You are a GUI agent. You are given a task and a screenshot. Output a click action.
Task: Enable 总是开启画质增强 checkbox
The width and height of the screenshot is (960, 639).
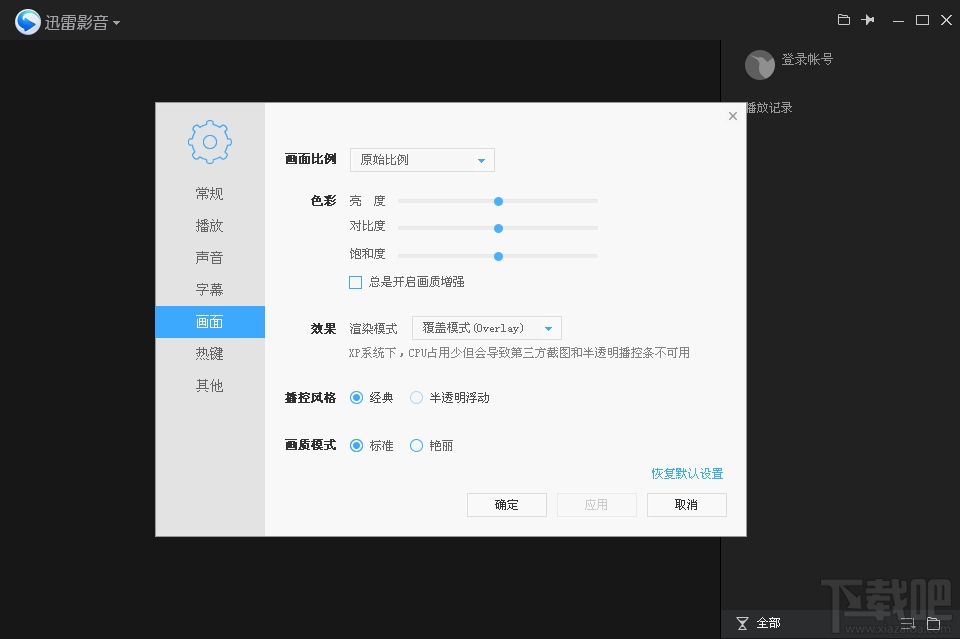point(355,282)
